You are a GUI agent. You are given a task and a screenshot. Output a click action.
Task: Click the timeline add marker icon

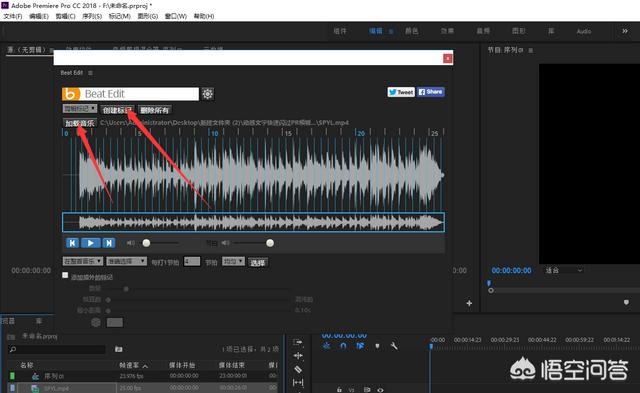(x=377, y=346)
